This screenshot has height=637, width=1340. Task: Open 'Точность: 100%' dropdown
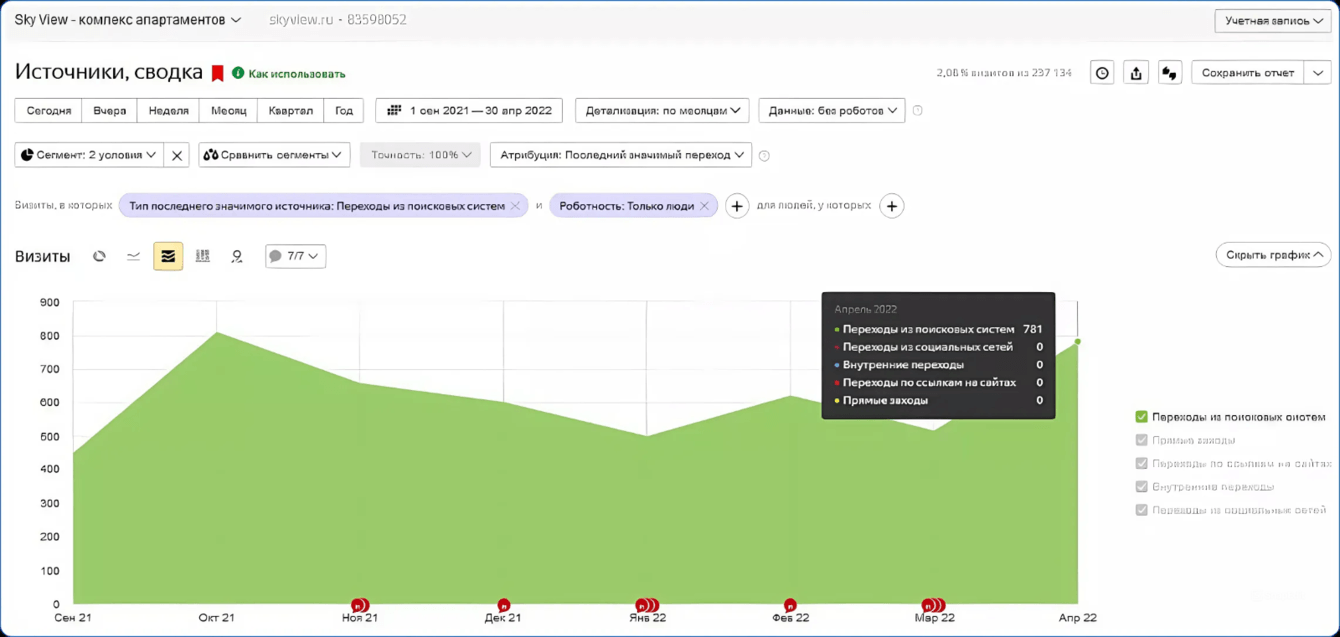[x=420, y=155]
